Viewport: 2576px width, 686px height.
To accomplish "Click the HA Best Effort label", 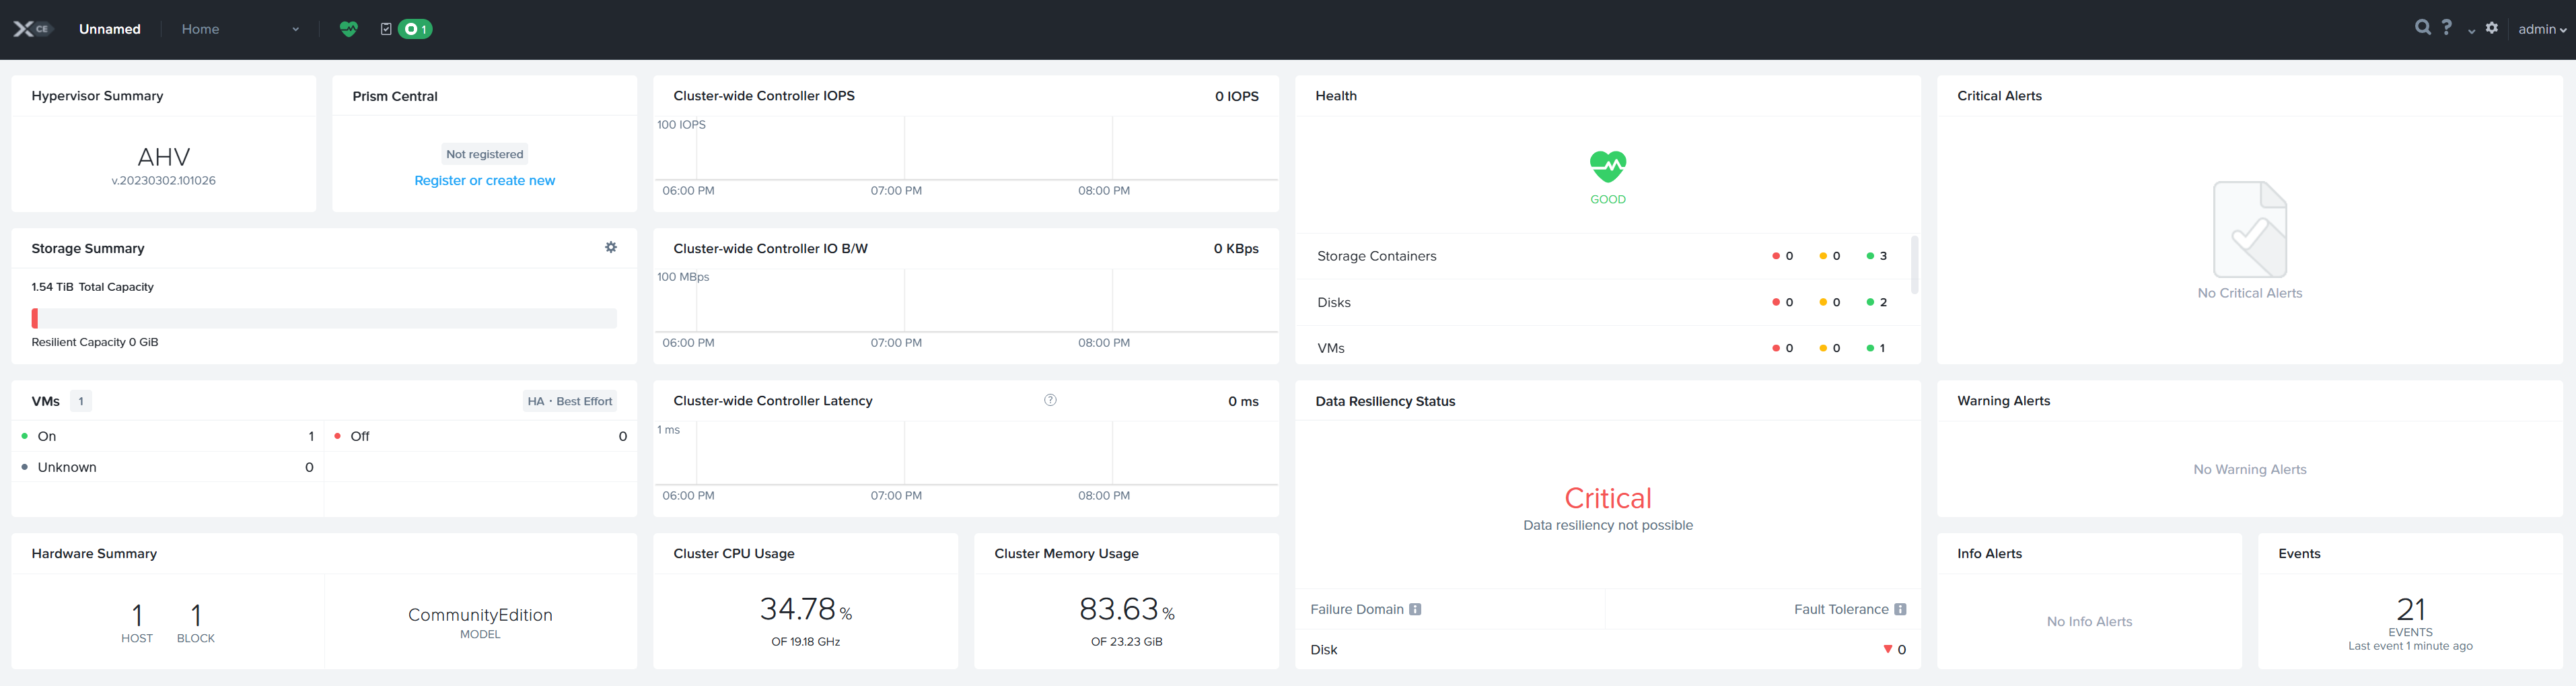I will click(x=570, y=401).
